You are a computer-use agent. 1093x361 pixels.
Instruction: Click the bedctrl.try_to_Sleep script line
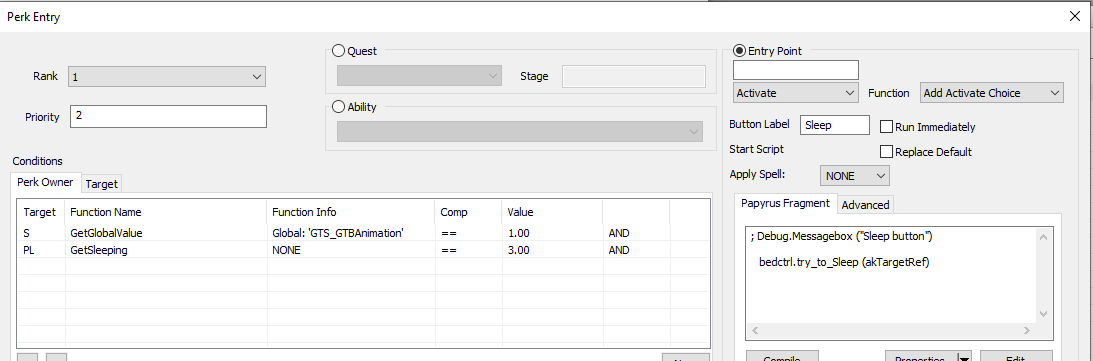coord(845,263)
